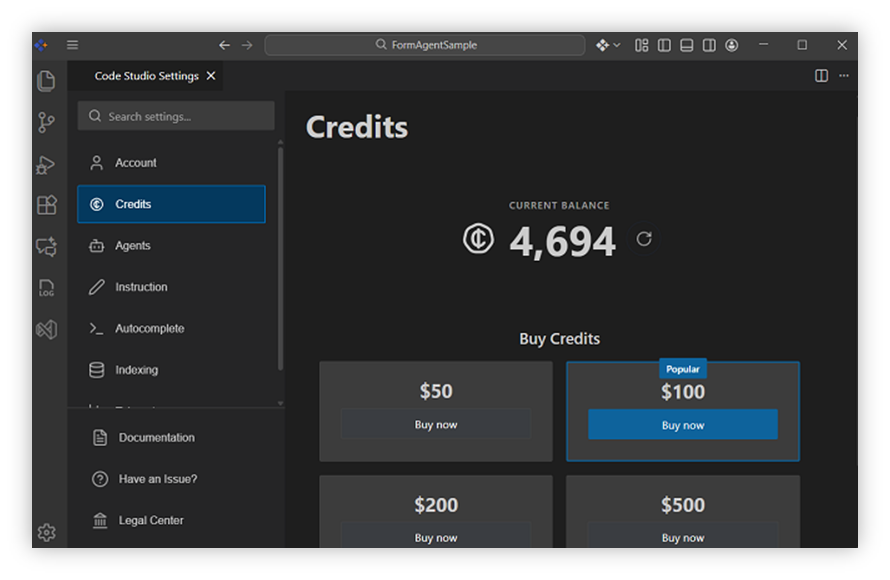
Task: Refresh the current credits balance
Action: tap(644, 239)
